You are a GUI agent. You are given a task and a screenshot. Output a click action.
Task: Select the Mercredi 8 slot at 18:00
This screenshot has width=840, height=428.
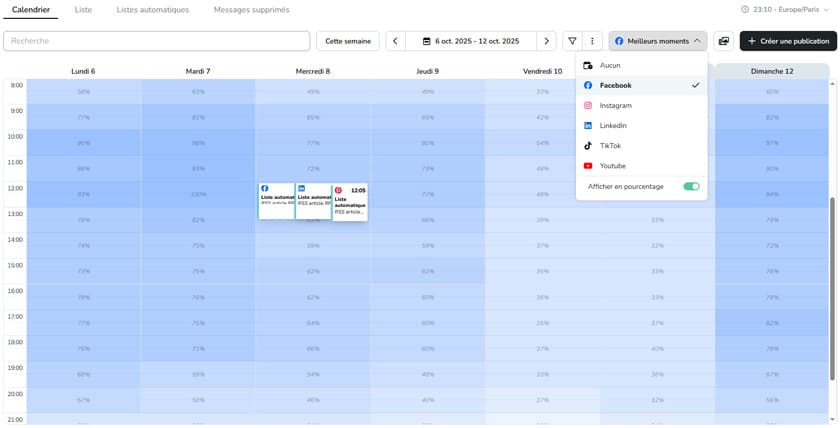(313, 349)
